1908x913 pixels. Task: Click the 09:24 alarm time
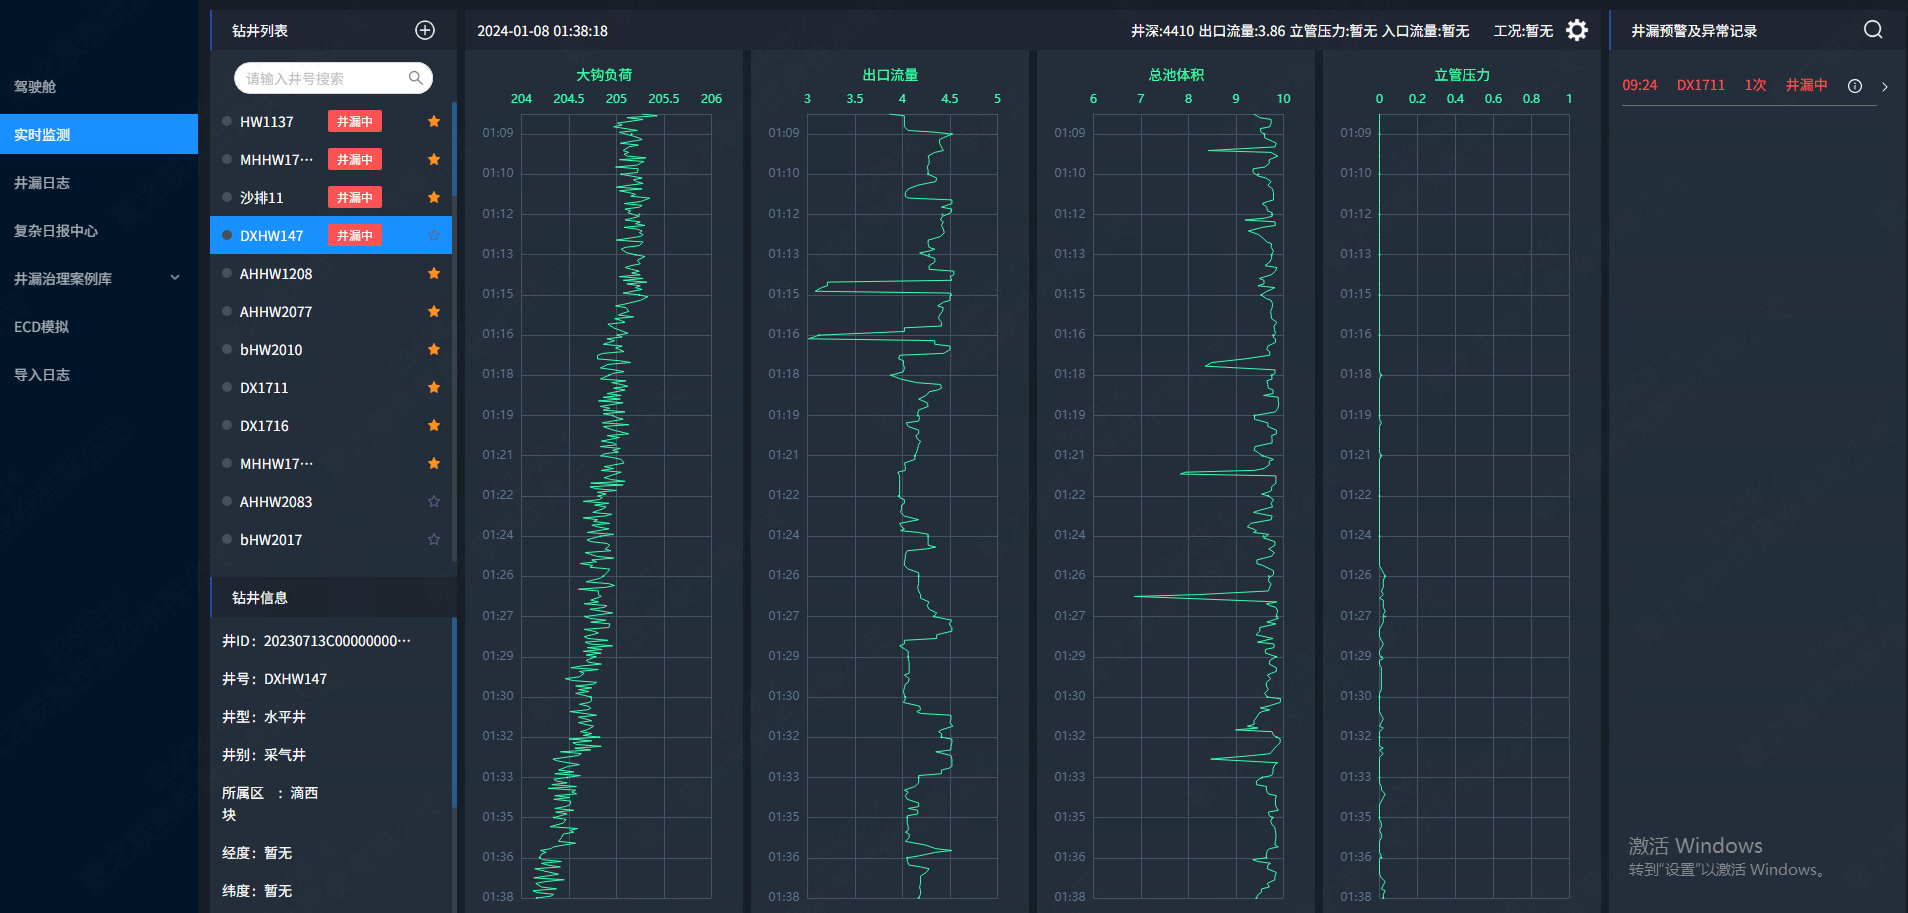[x=1639, y=85]
